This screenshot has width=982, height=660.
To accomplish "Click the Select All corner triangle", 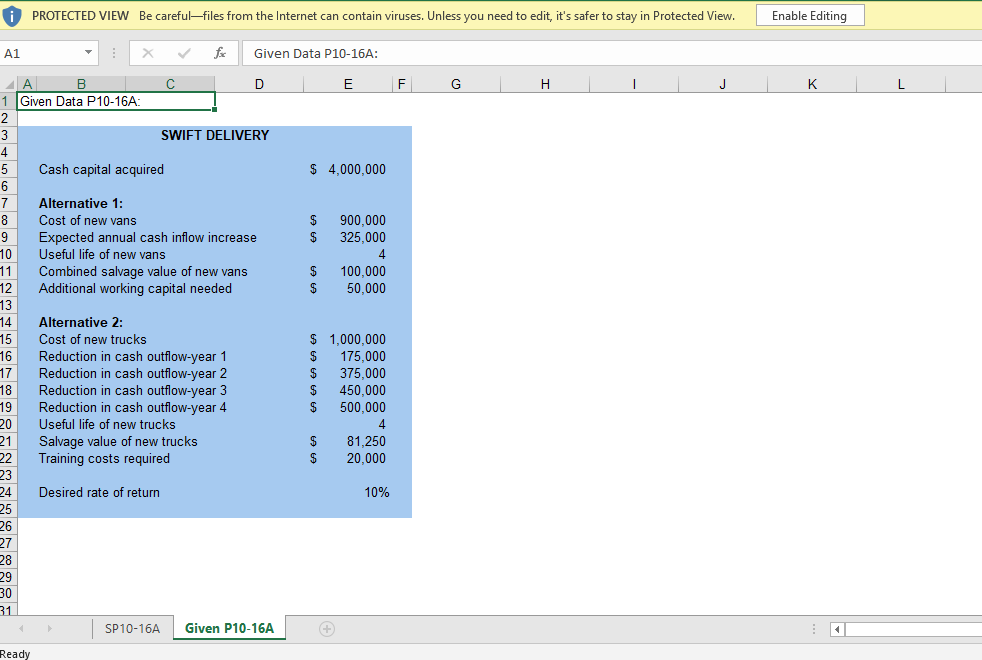I will point(9,84).
